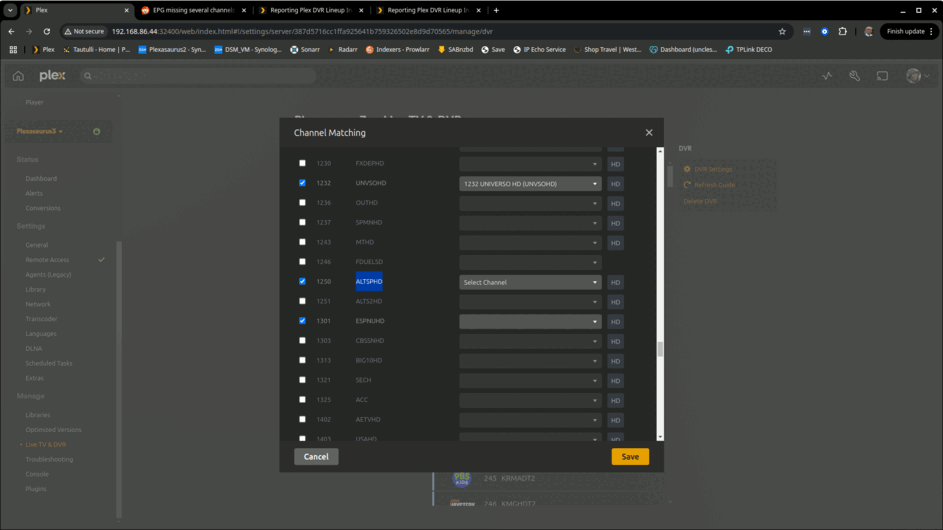Cancel the Channel Matching dialog
The height and width of the screenshot is (530, 943).
(x=316, y=457)
